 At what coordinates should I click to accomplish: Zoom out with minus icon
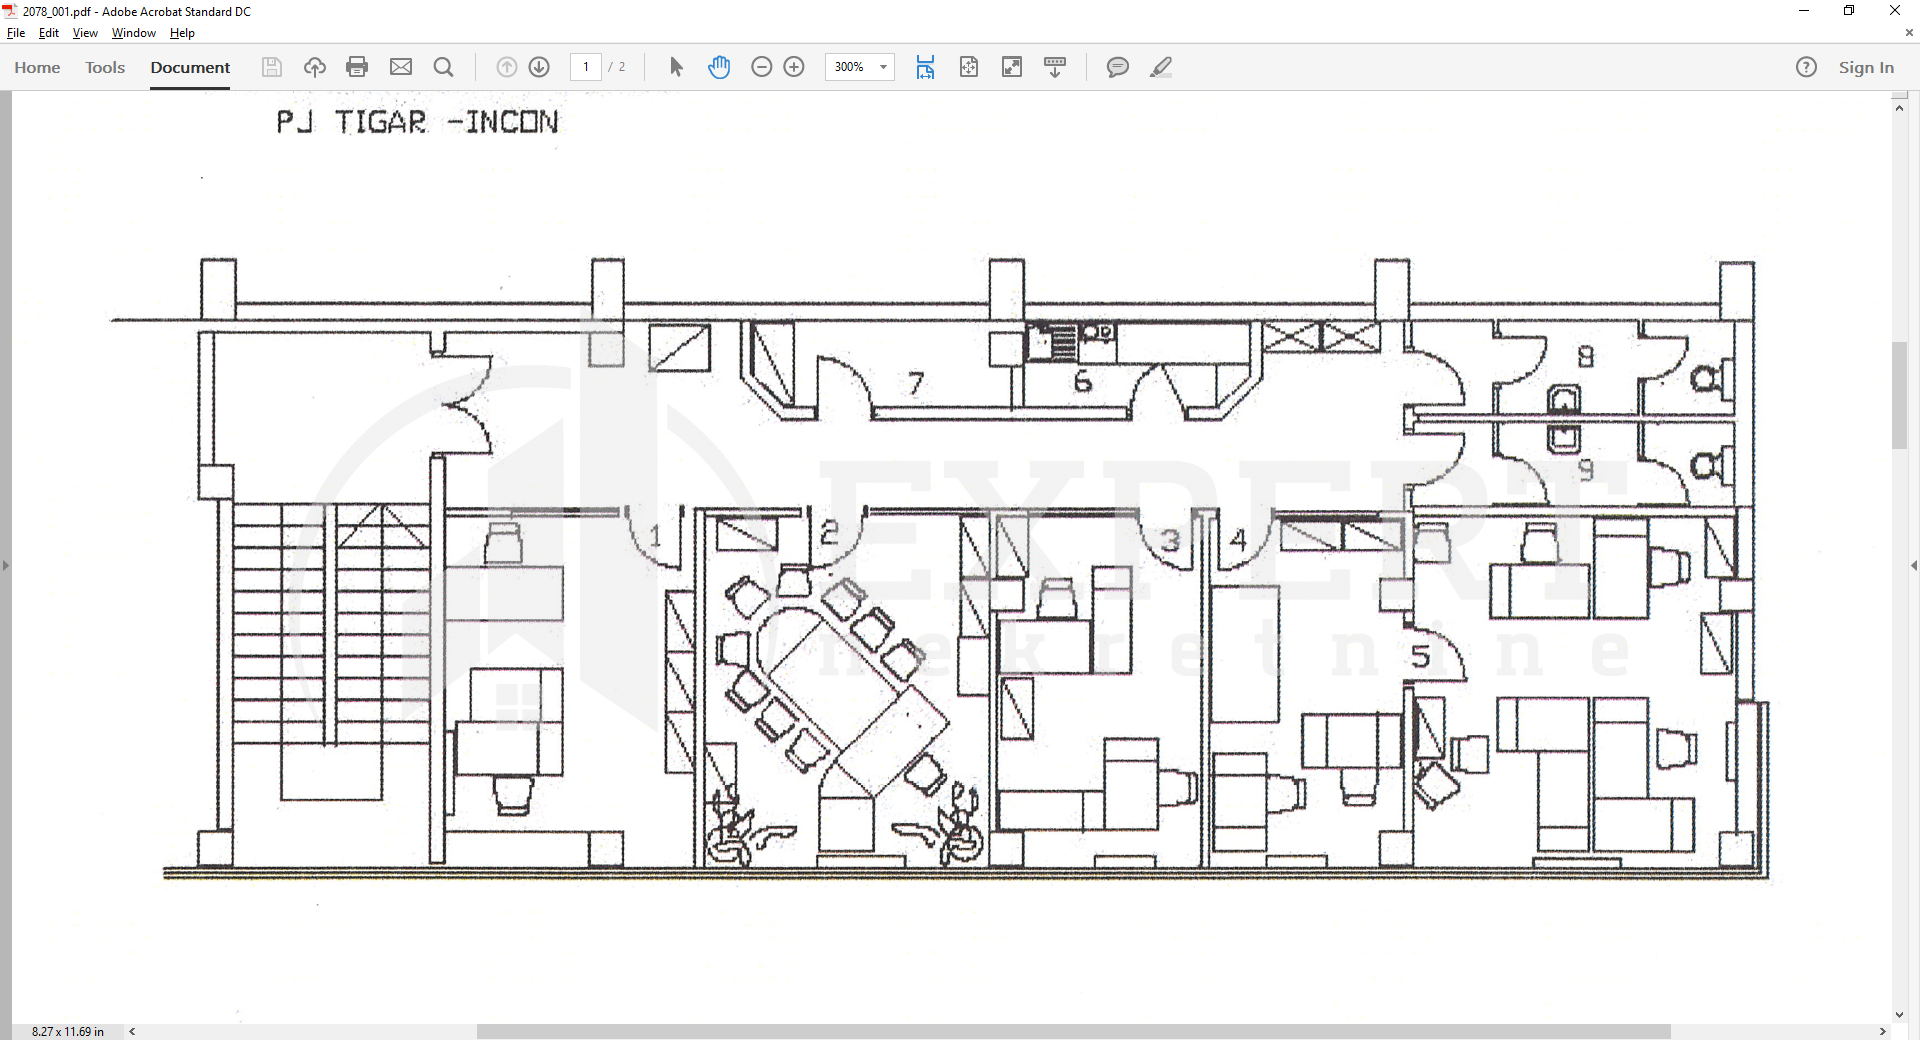tap(761, 67)
